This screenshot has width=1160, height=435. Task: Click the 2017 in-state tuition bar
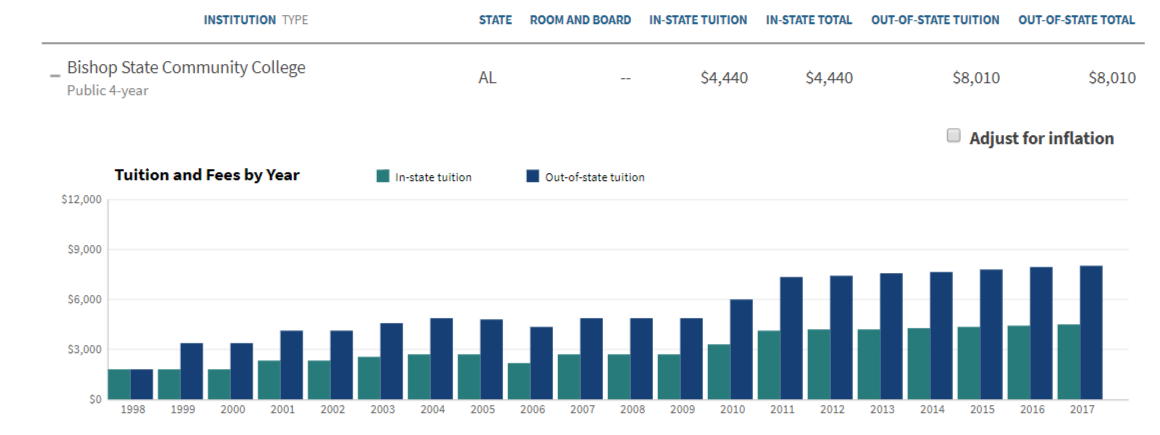[1068, 361]
